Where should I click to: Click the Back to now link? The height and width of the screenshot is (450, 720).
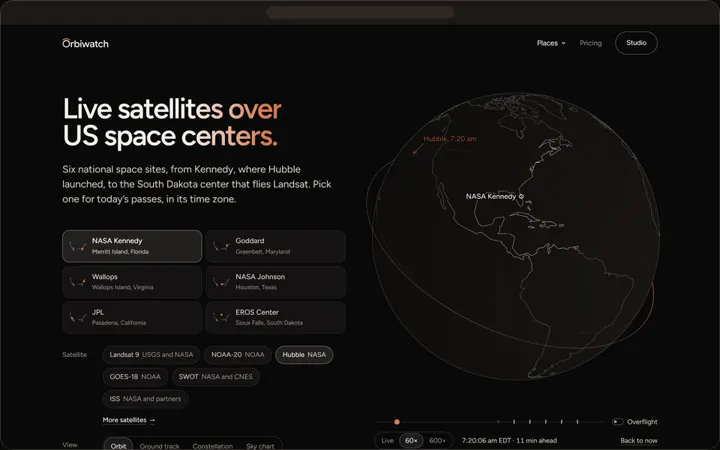coord(639,440)
